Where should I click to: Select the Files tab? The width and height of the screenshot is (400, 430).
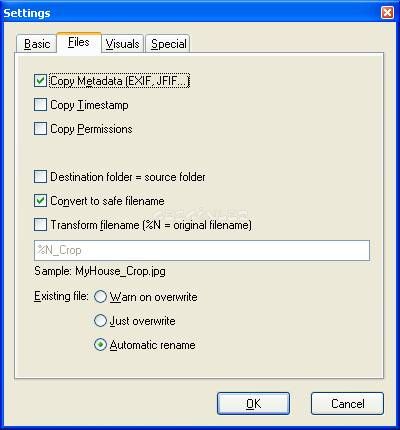tap(79, 42)
